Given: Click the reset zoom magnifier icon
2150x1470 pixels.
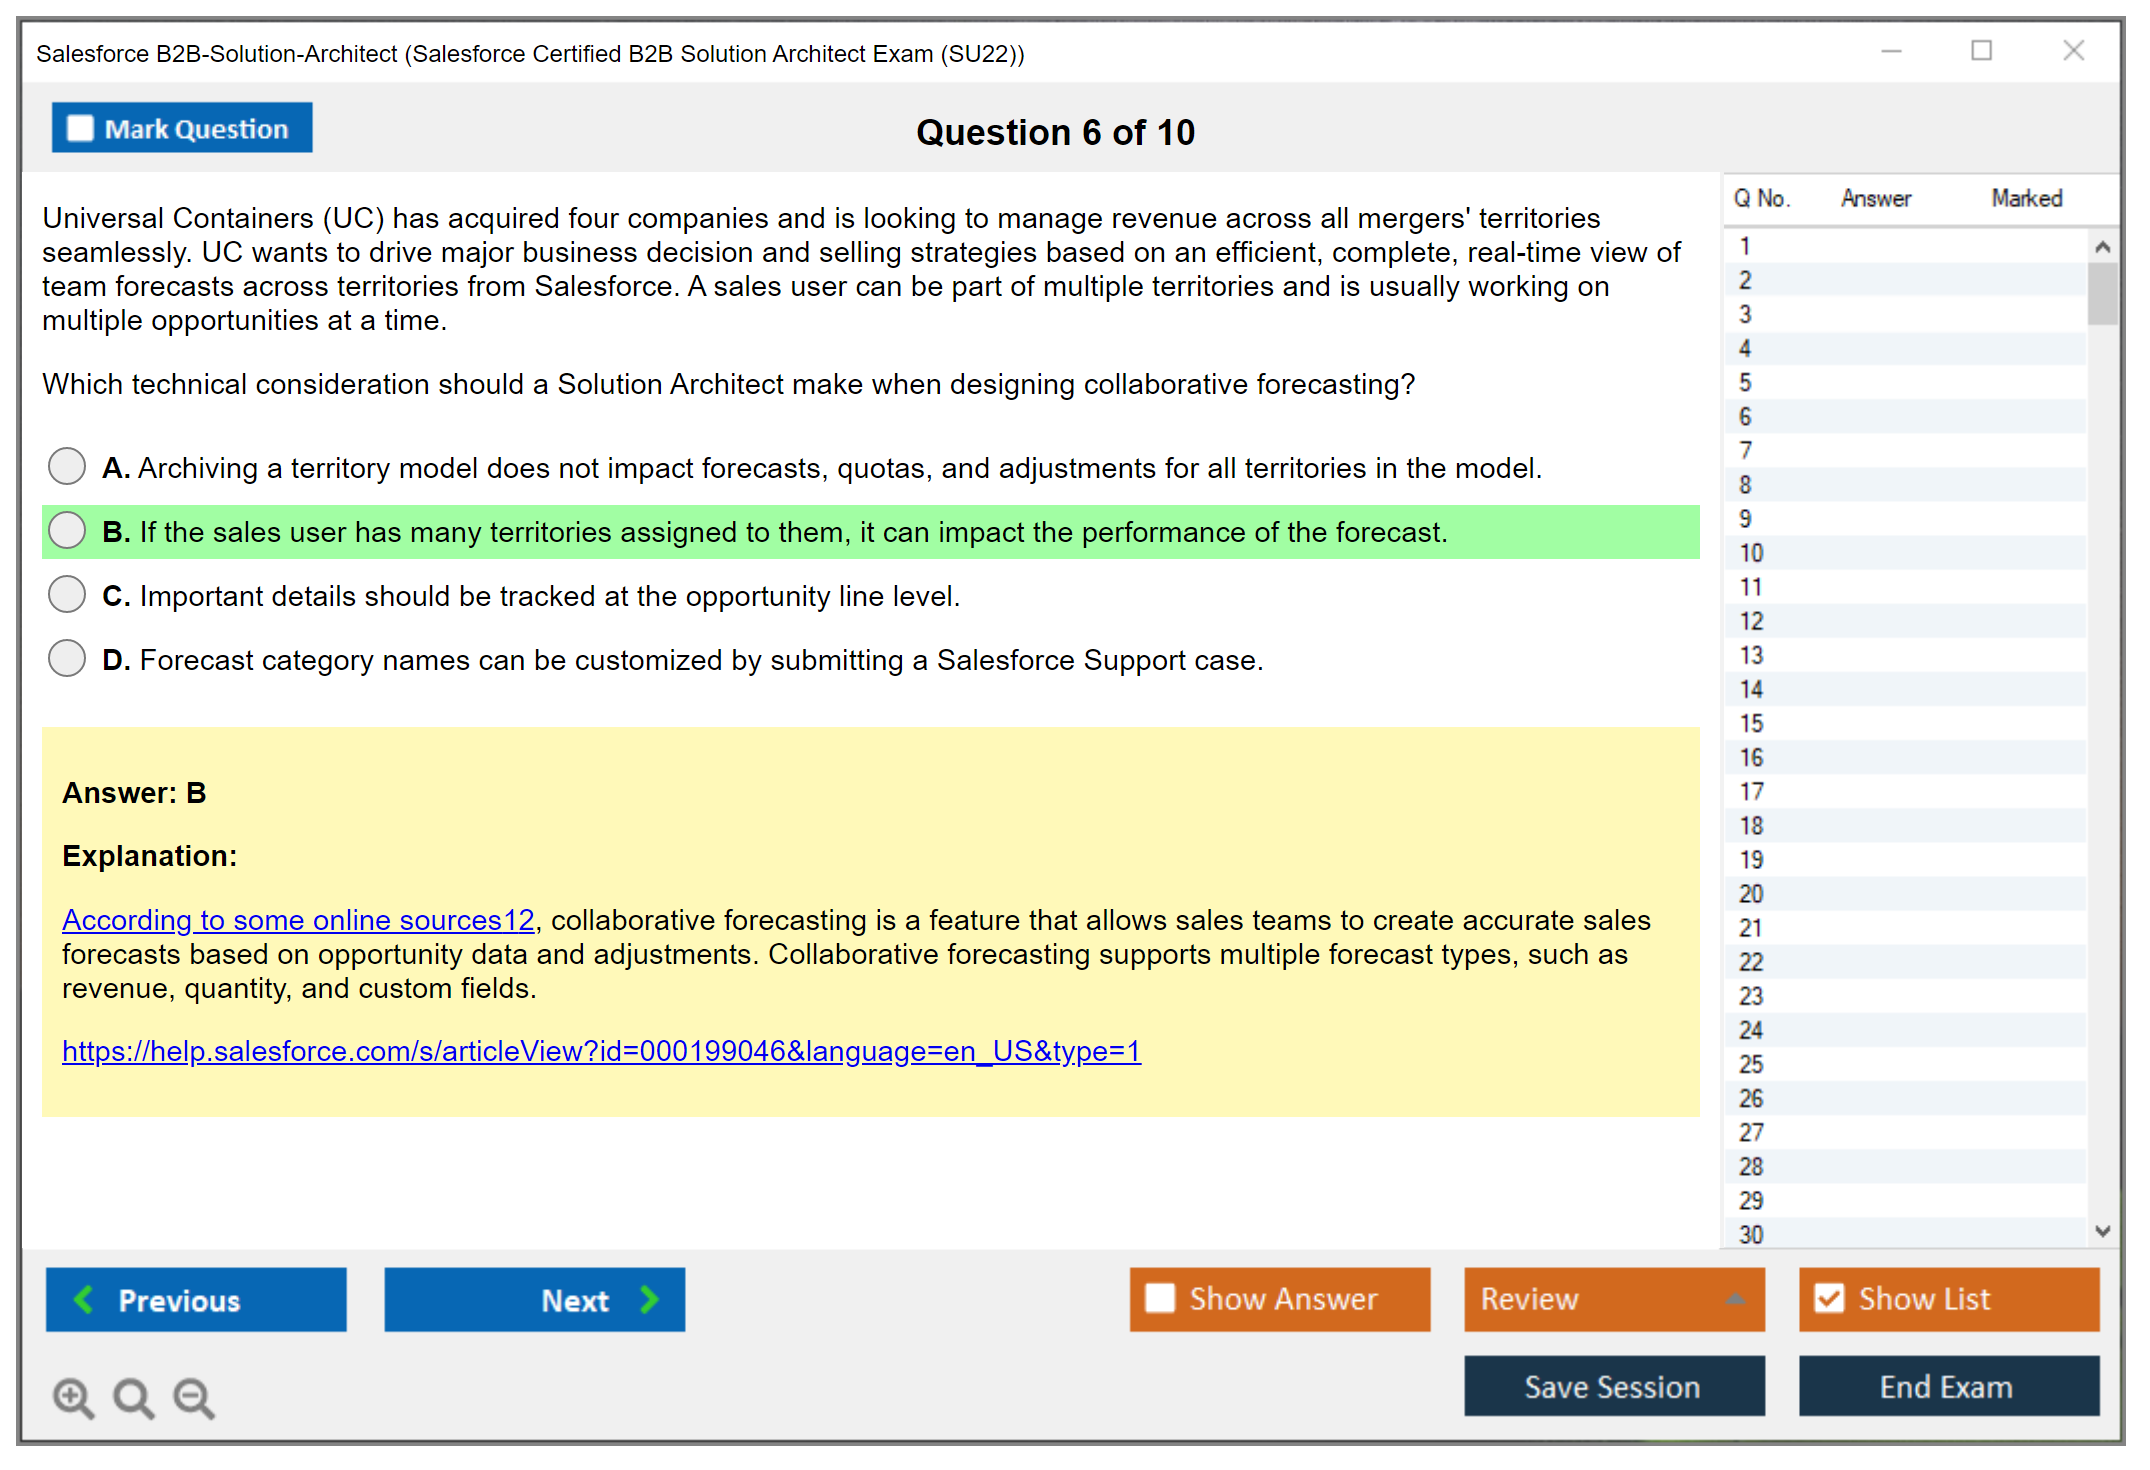Looking at the screenshot, I should (x=133, y=1397).
